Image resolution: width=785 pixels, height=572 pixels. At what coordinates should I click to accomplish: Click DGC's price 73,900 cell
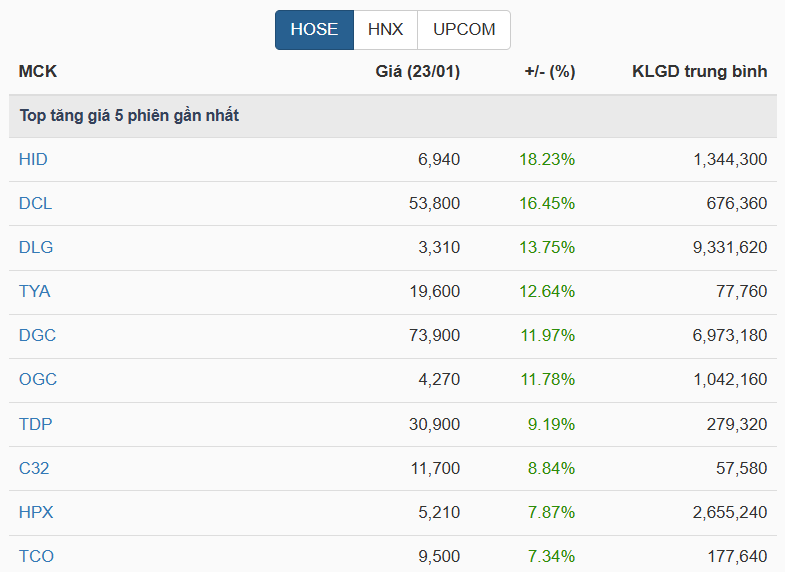(434, 335)
